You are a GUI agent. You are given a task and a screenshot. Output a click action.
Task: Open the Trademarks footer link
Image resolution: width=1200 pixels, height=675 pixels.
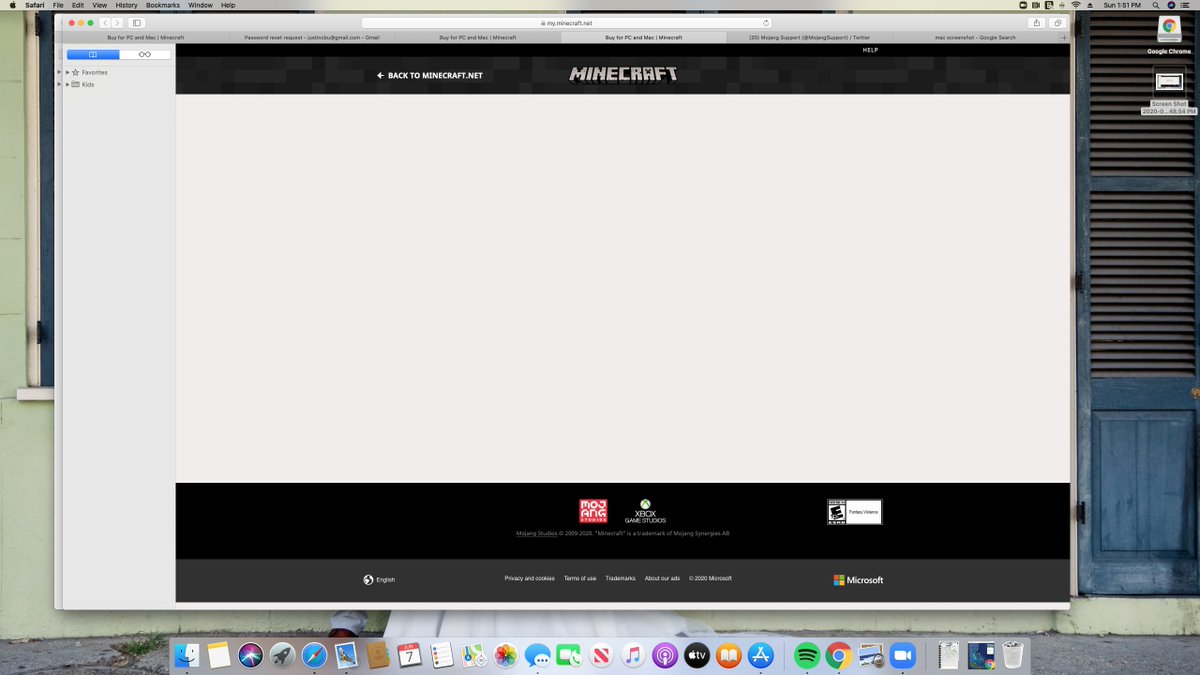click(620, 578)
